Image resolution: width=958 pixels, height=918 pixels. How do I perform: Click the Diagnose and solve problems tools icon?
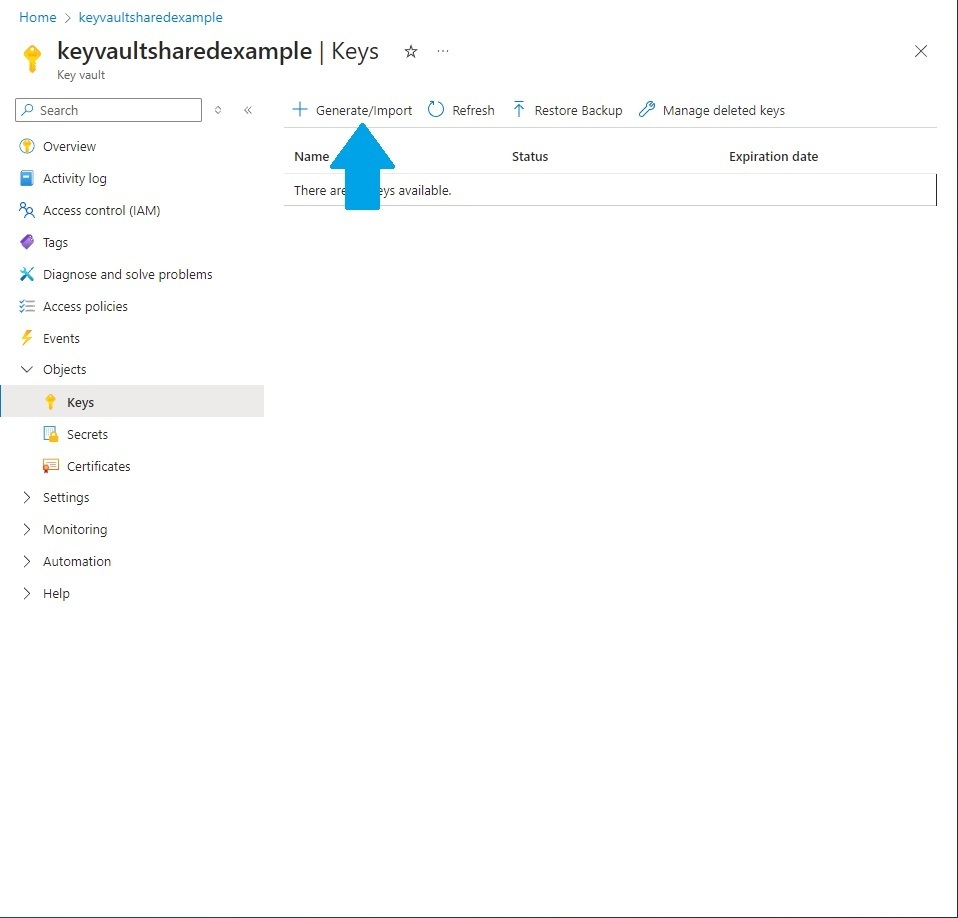click(27, 274)
